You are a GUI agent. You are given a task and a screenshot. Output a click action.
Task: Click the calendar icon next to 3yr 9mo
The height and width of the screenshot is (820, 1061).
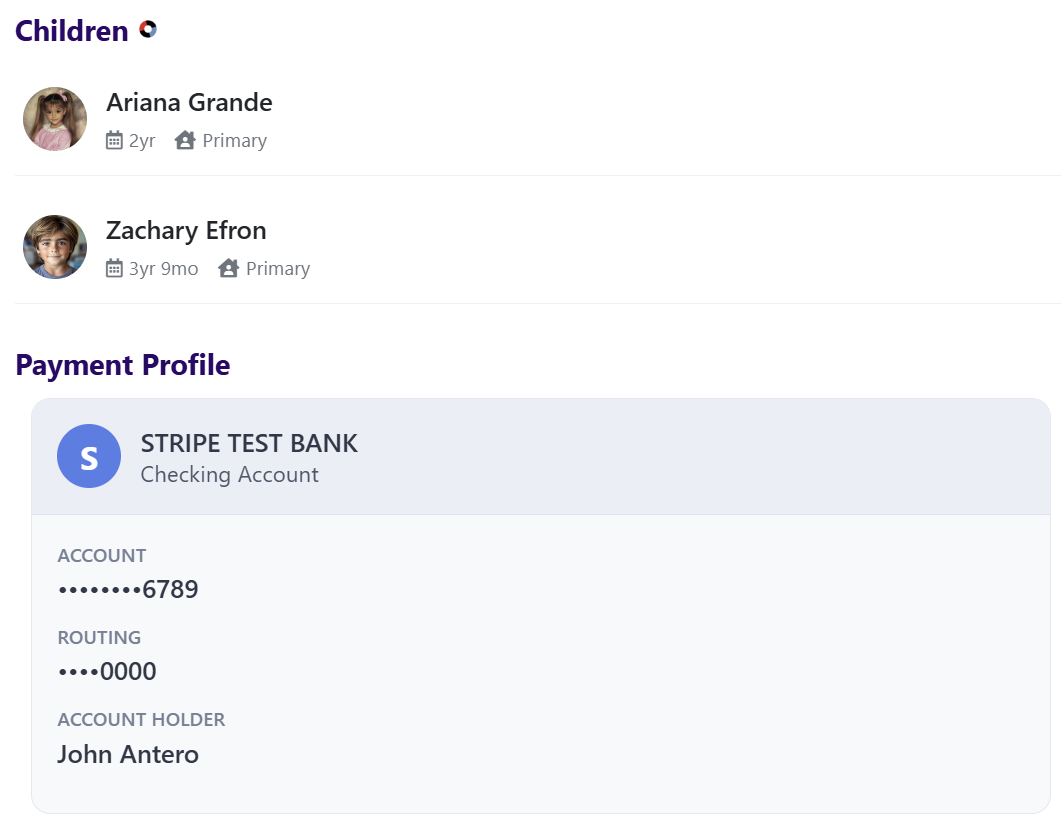coord(114,269)
